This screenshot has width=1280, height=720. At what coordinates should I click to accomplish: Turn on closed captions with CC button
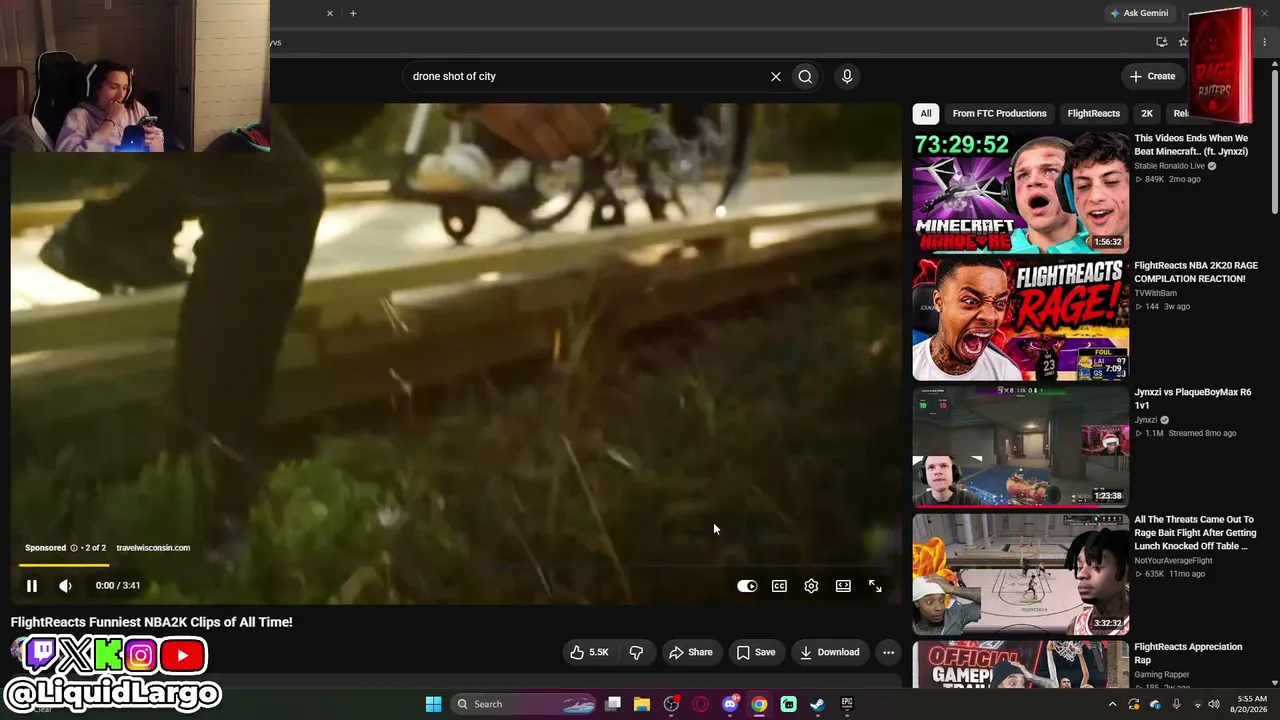pyautogui.click(x=779, y=586)
